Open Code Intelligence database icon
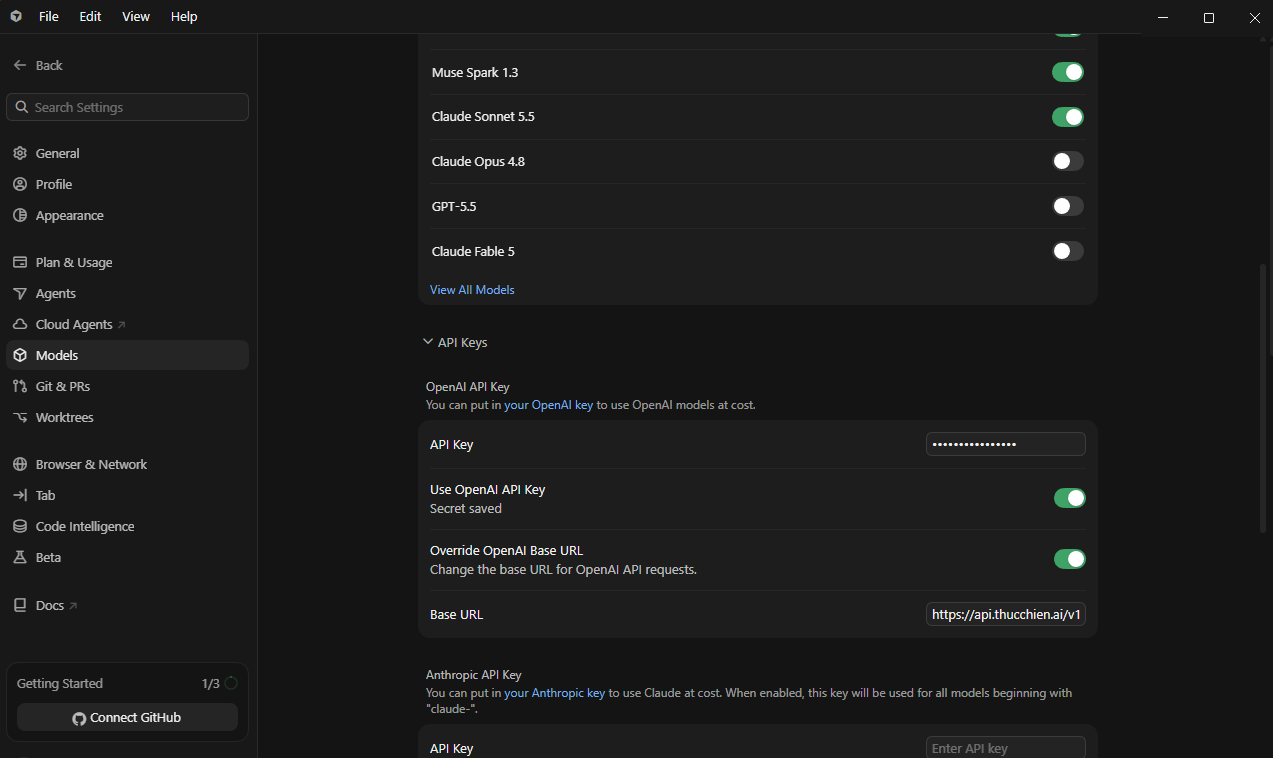Image resolution: width=1273 pixels, height=758 pixels. click(x=19, y=526)
